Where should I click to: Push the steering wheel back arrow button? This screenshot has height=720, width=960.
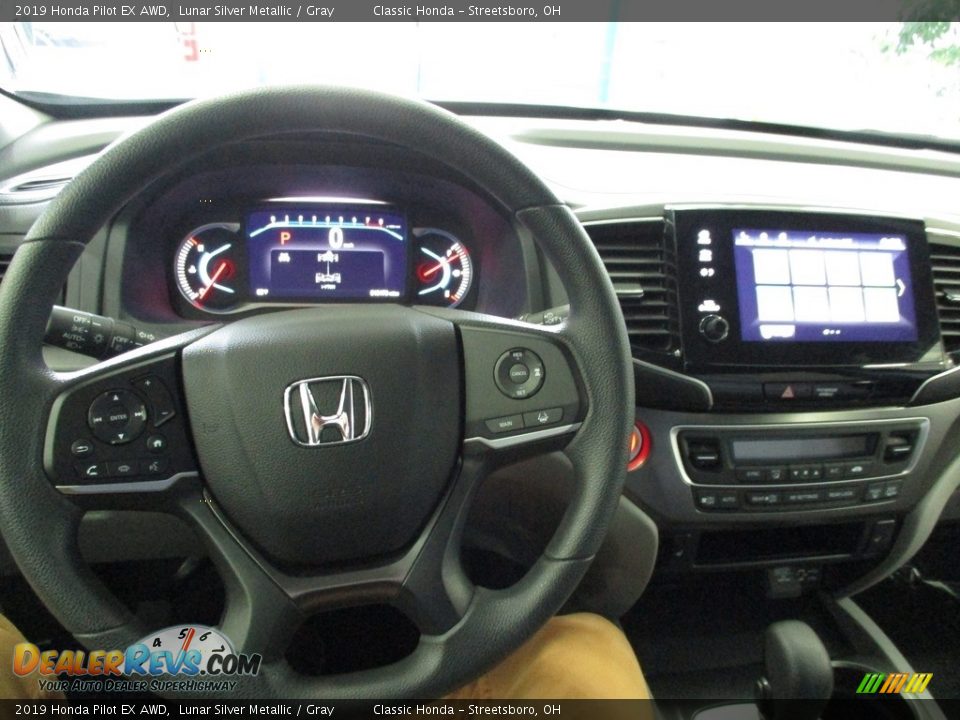[82, 448]
